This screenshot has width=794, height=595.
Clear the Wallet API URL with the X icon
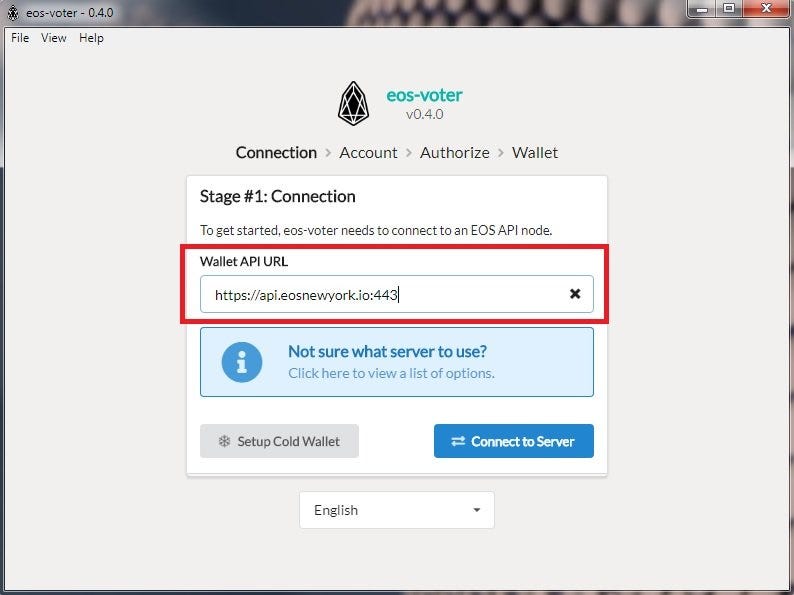575,294
